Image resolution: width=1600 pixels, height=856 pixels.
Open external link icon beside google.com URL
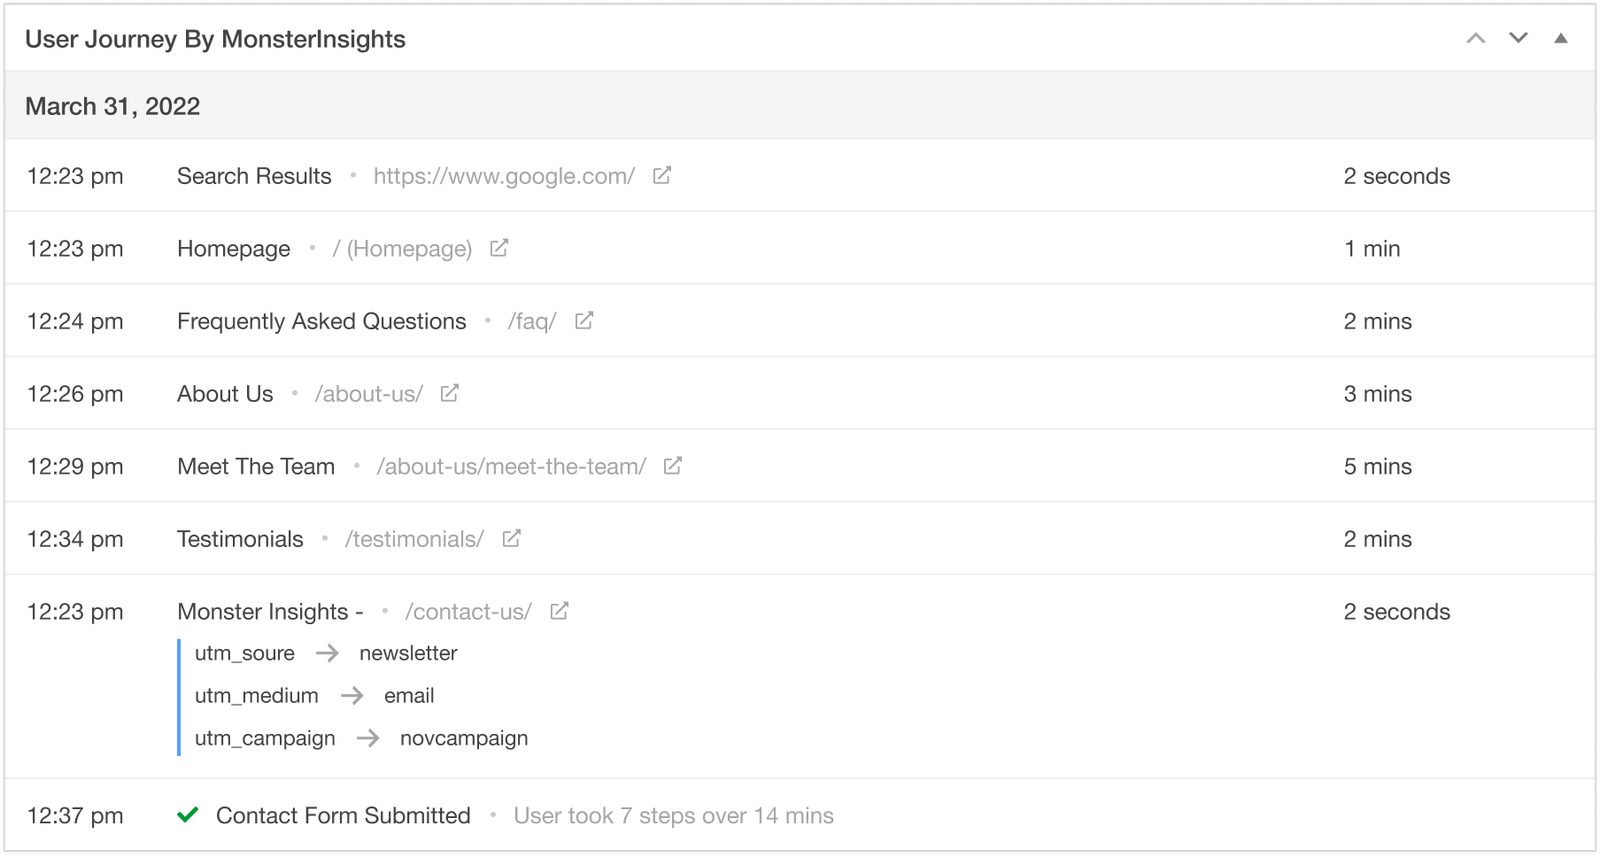coord(662,176)
